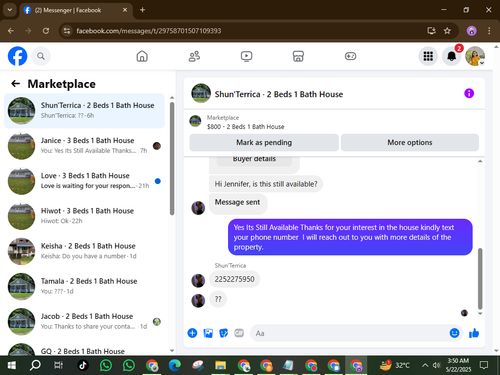
Task: Click the chat header house thumbnail
Action: tap(201, 93)
